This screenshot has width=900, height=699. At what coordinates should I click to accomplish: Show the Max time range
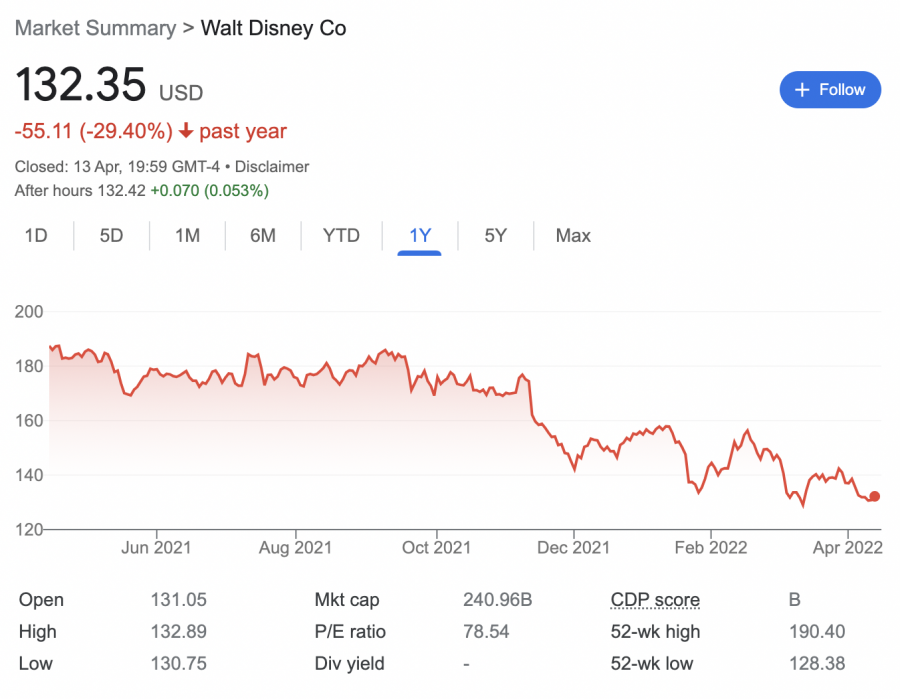pyautogui.click(x=573, y=236)
